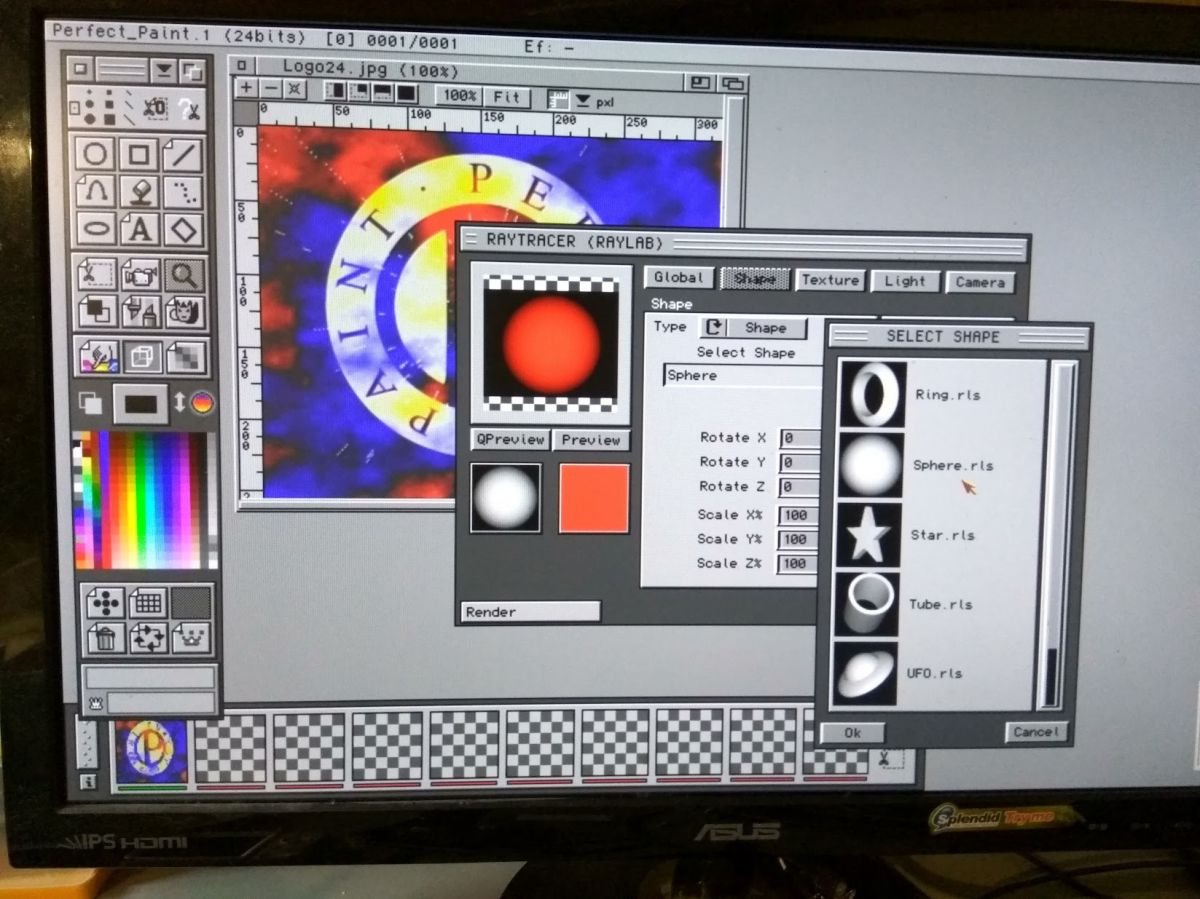Select the pixelate checker pattern tool
Image resolution: width=1200 pixels, height=899 pixels.
pos(186,356)
